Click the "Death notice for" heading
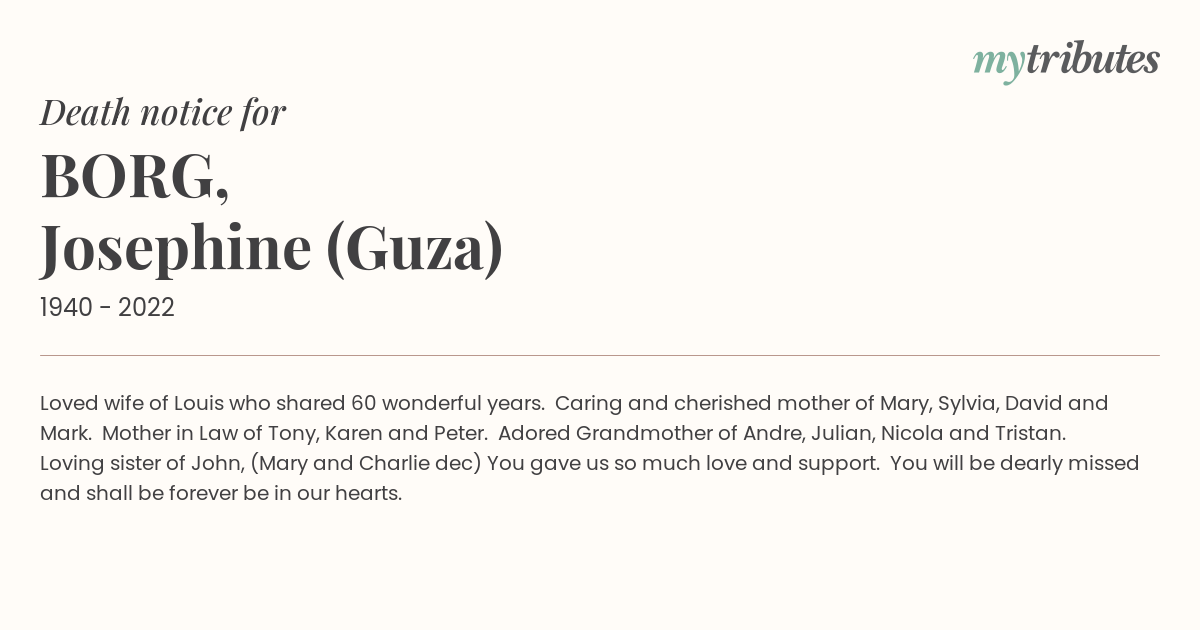The width and height of the screenshot is (1200, 630). [163, 113]
